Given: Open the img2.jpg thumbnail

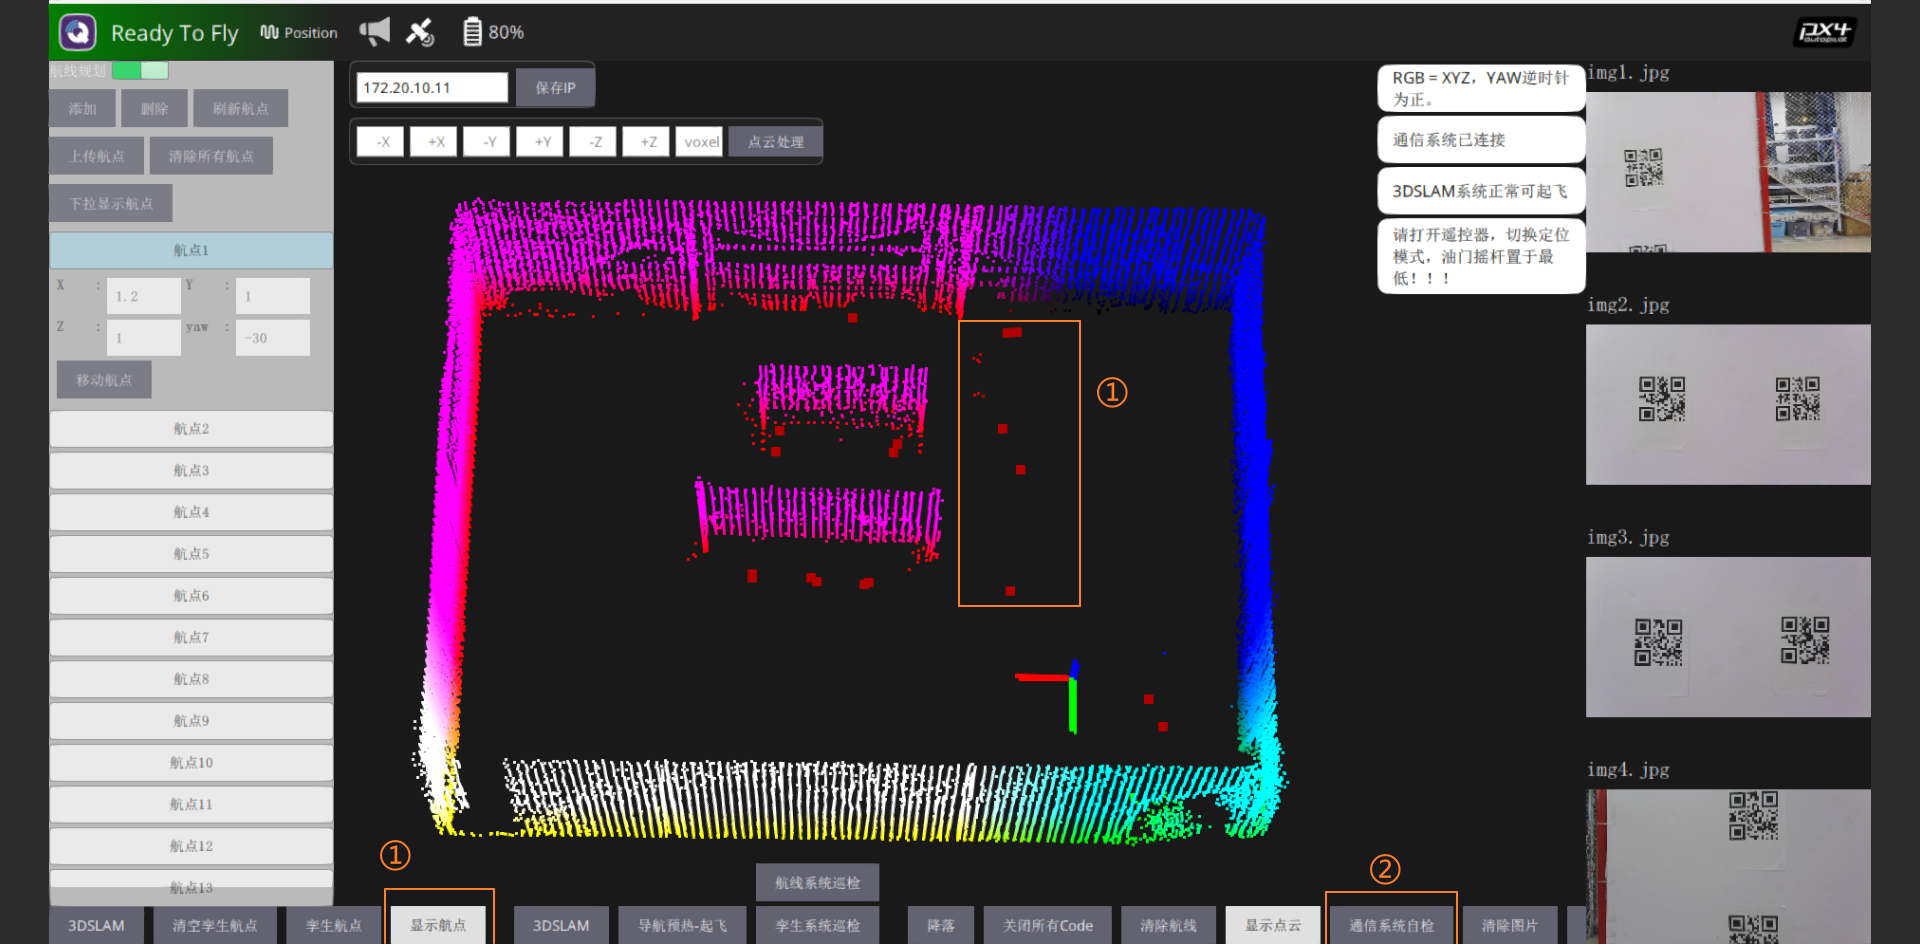Looking at the screenshot, I should click(1728, 405).
